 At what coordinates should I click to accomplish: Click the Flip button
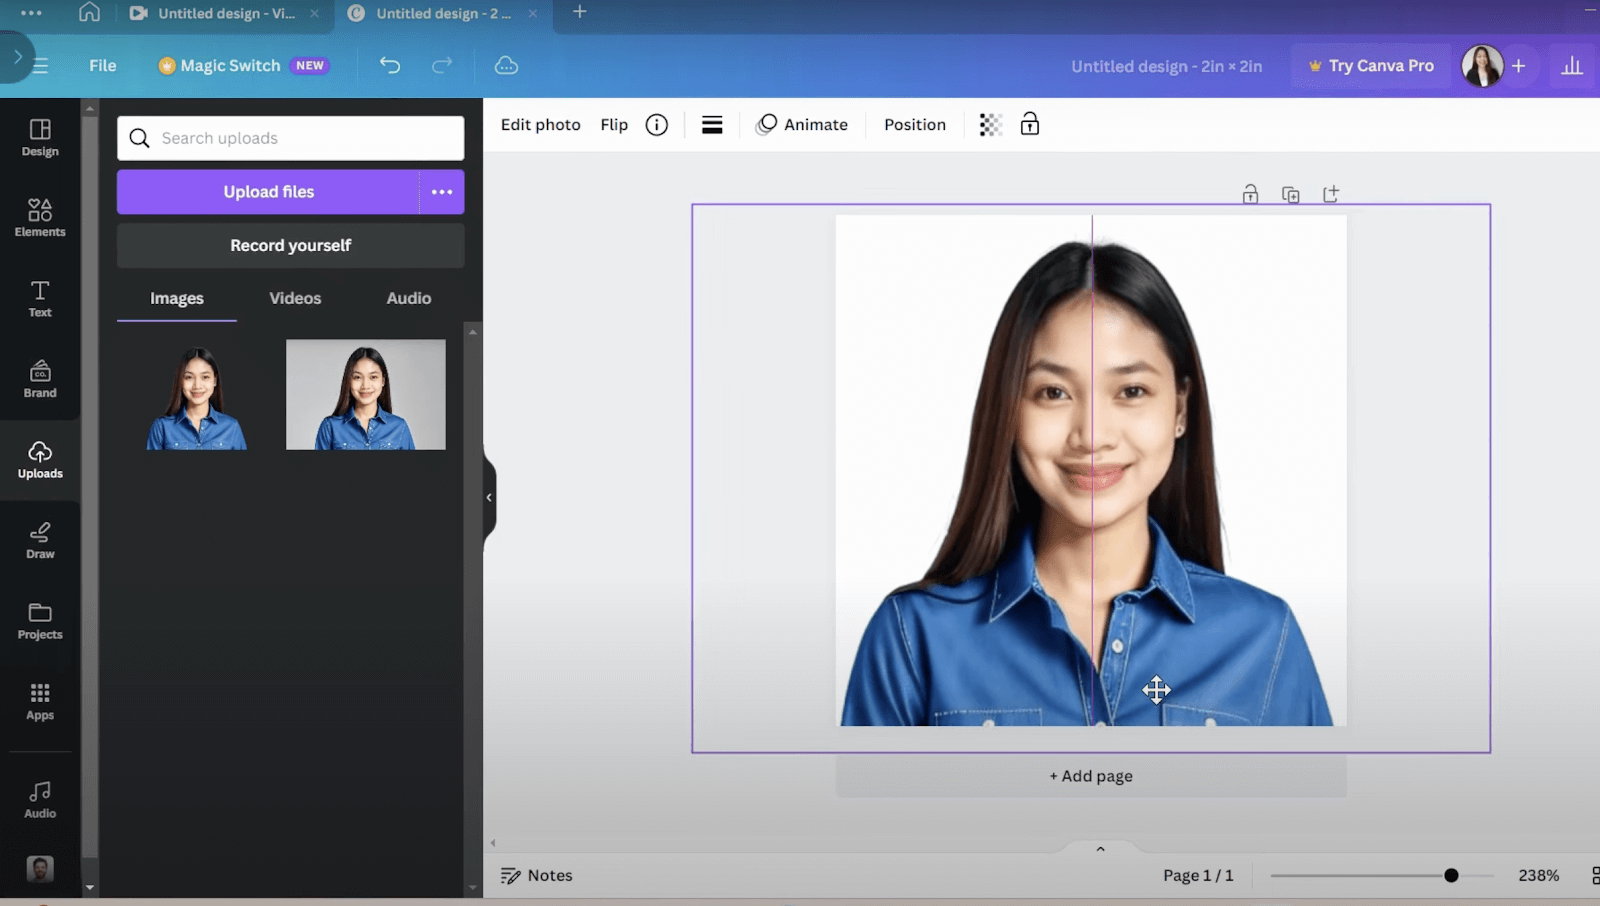pyautogui.click(x=614, y=125)
